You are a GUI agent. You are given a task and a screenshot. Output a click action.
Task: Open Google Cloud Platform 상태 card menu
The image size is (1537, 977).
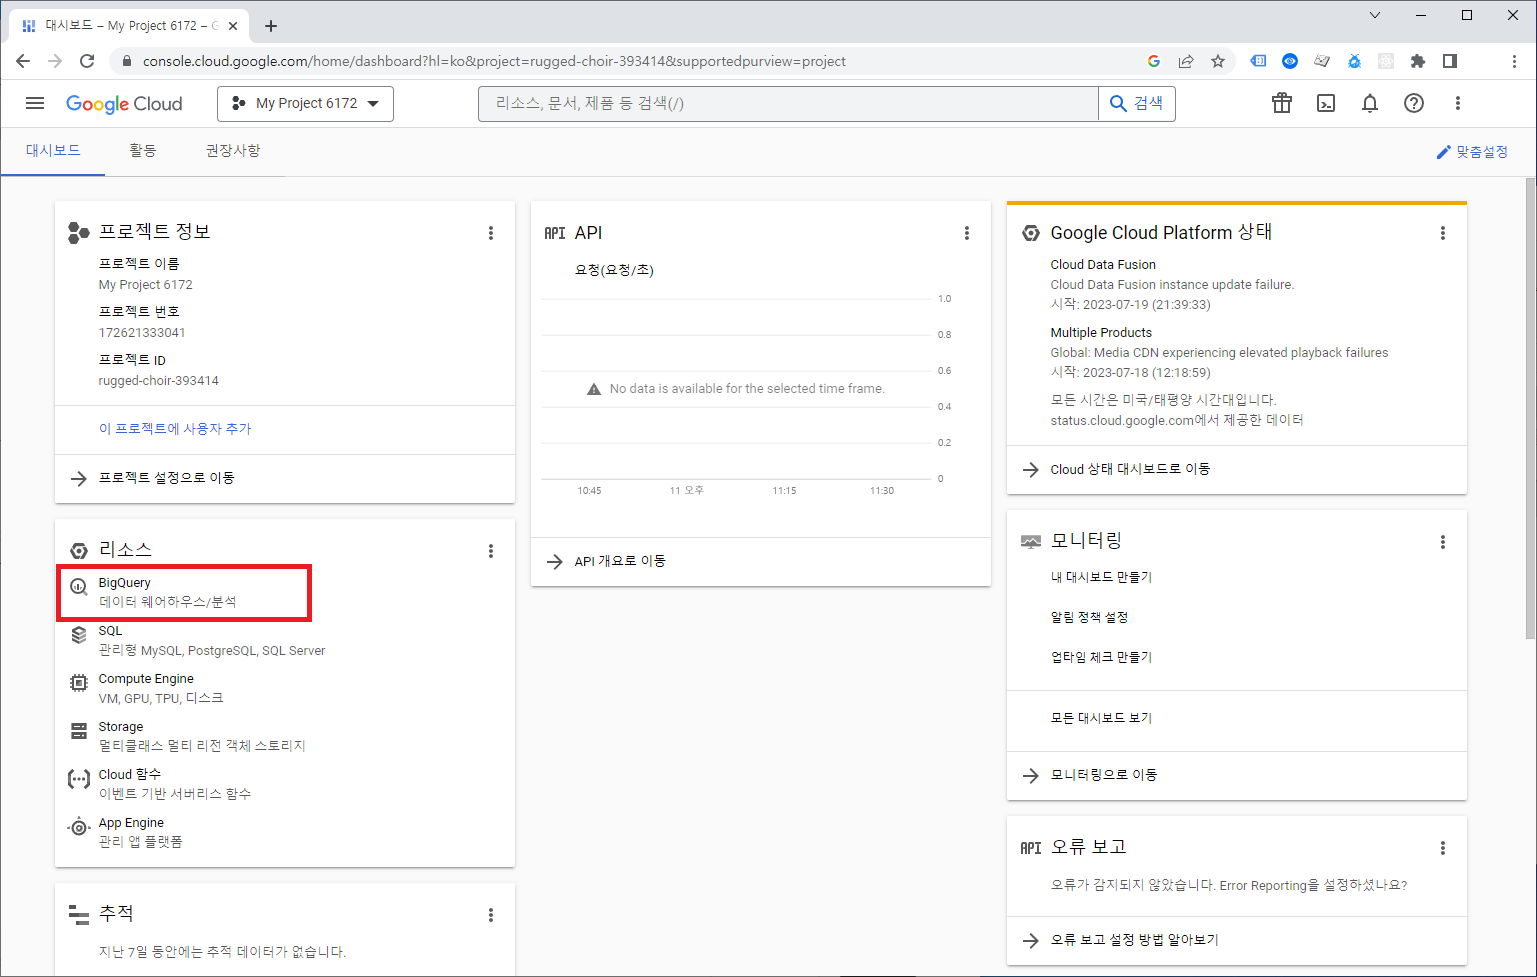coord(1443,233)
